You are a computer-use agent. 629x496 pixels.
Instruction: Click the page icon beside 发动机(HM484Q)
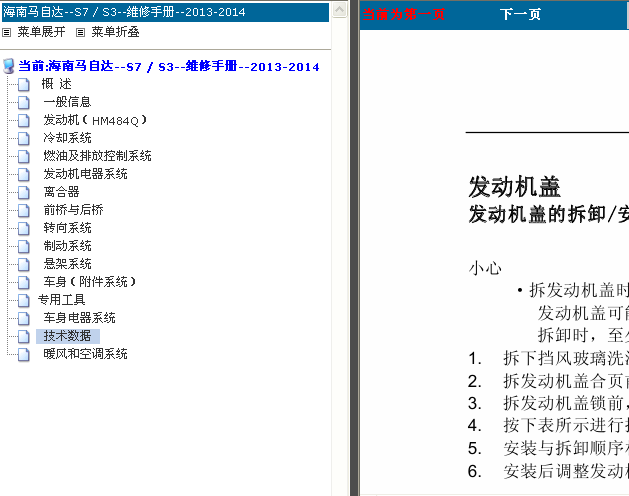[x=24, y=121]
